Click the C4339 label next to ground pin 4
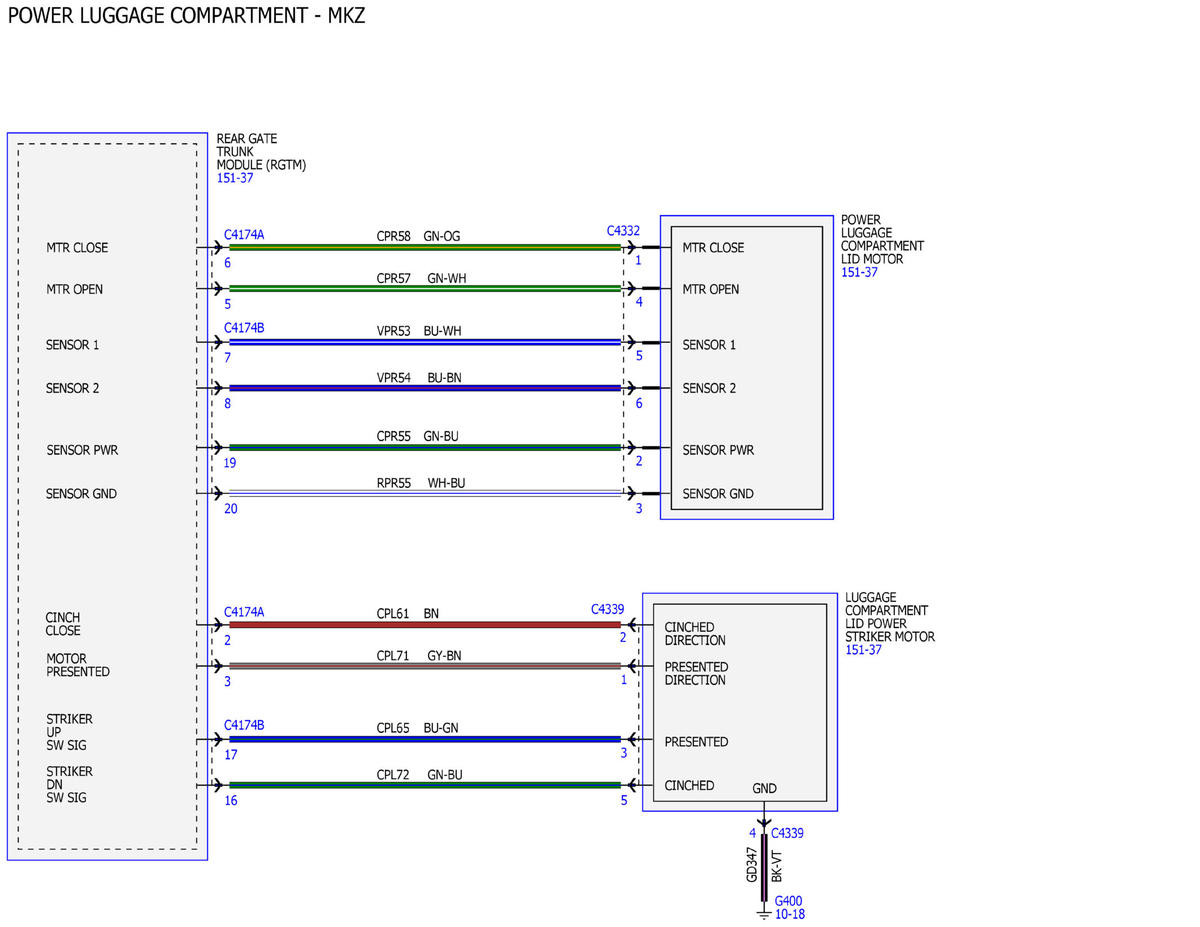Screen dimensions: 1200x927 click(x=787, y=832)
